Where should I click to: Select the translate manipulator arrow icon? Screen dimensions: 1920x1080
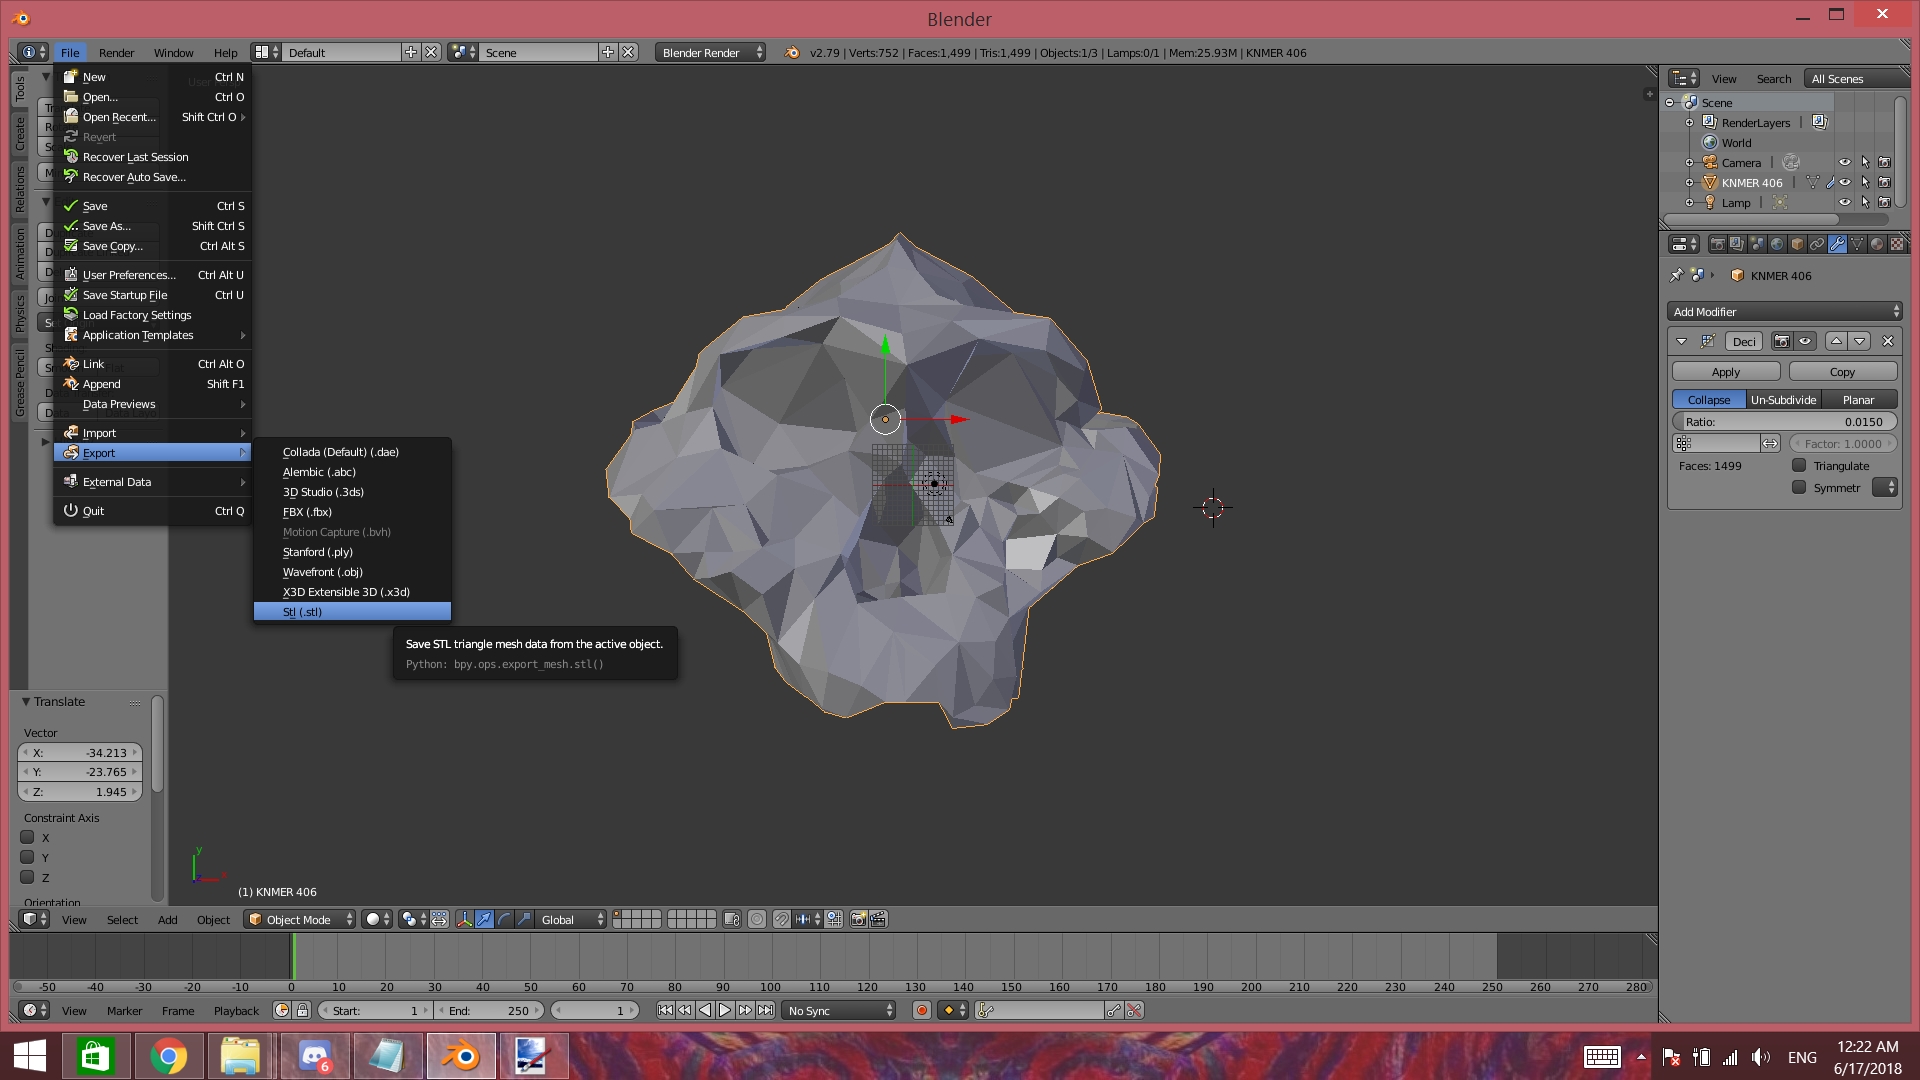(484, 919)
